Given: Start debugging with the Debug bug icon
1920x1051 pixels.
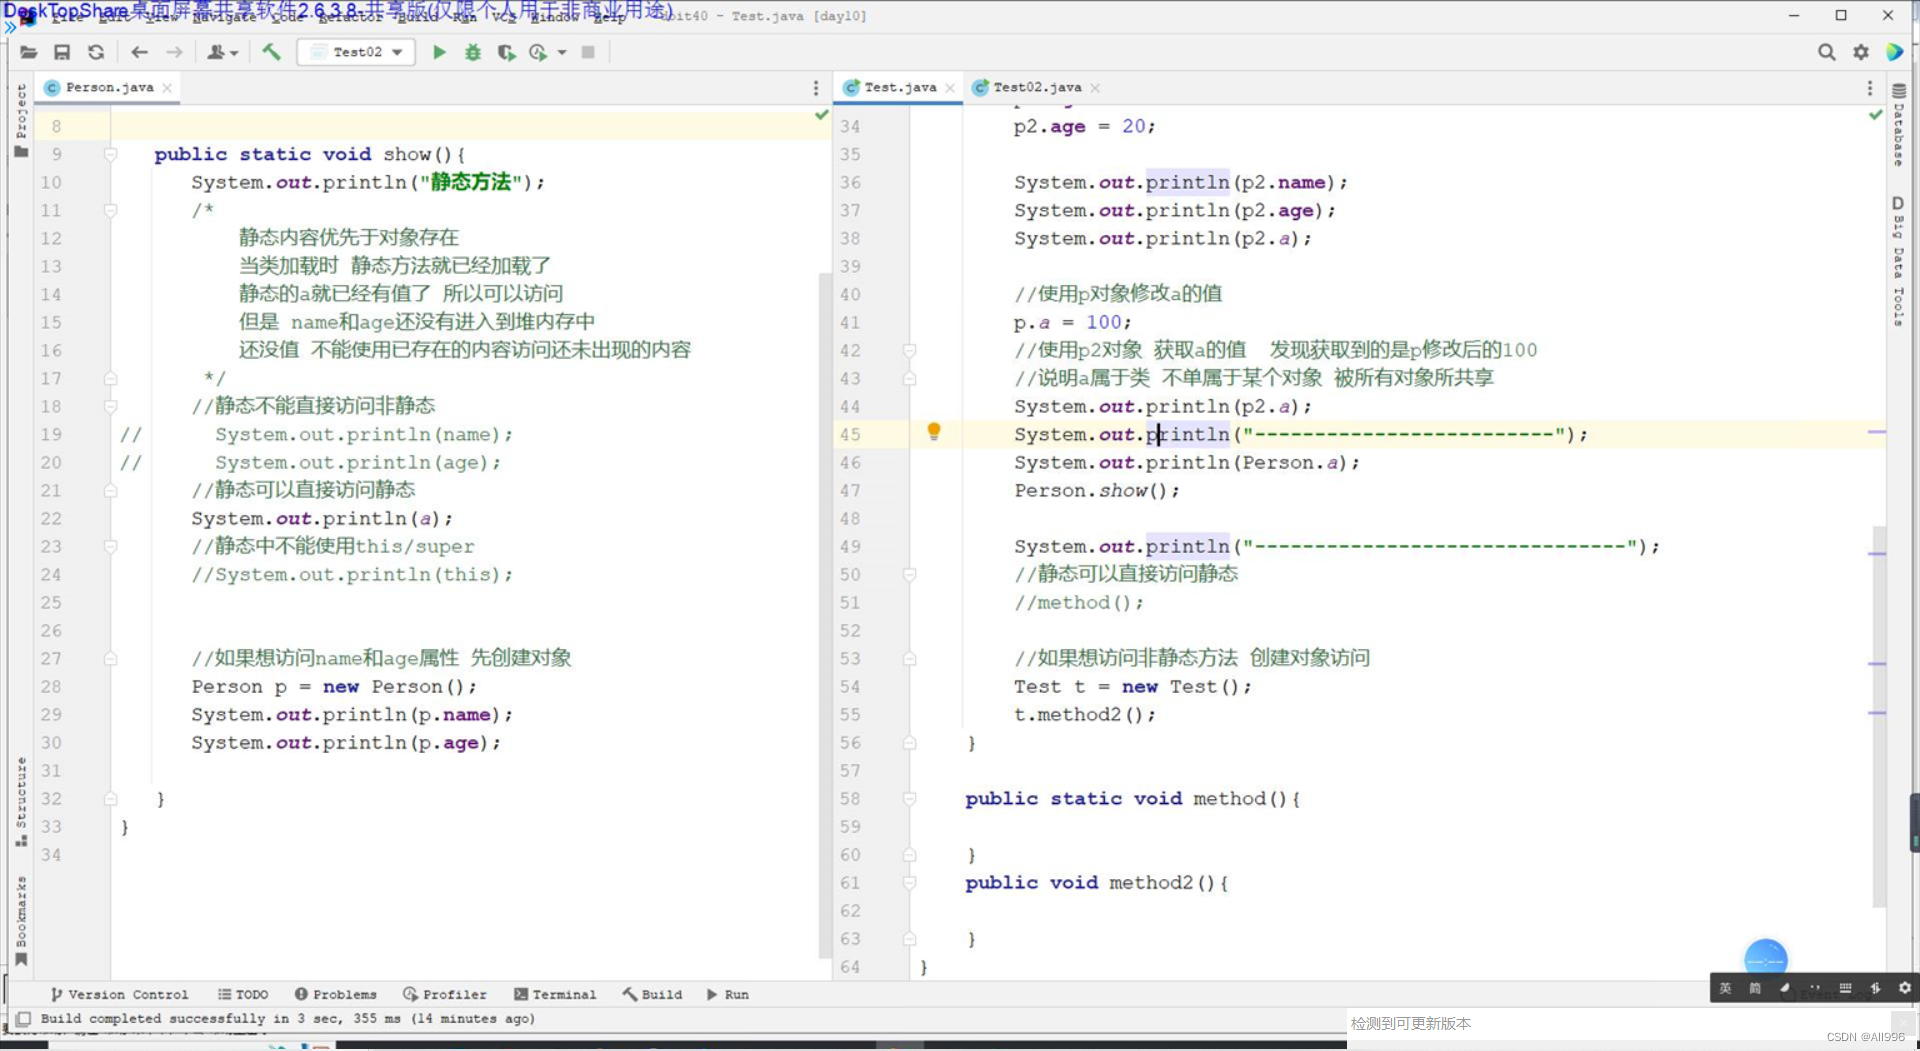Looking at the screenshot, I should [x=472, y=52].
